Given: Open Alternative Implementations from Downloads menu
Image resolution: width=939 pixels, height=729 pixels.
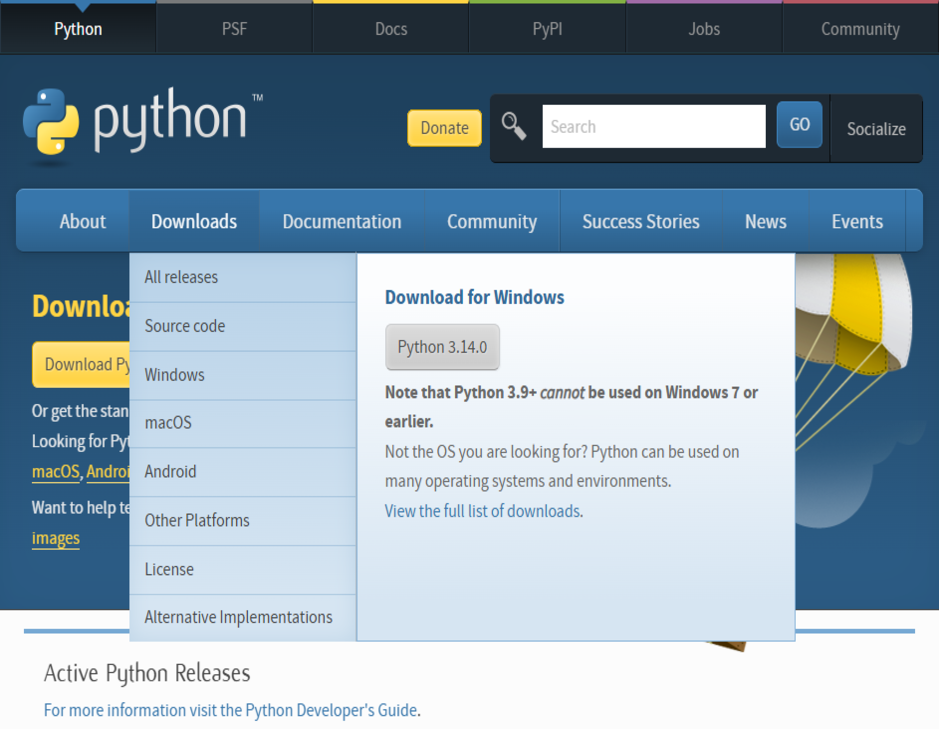Looking at the screenshot, I should click(239, 617).
